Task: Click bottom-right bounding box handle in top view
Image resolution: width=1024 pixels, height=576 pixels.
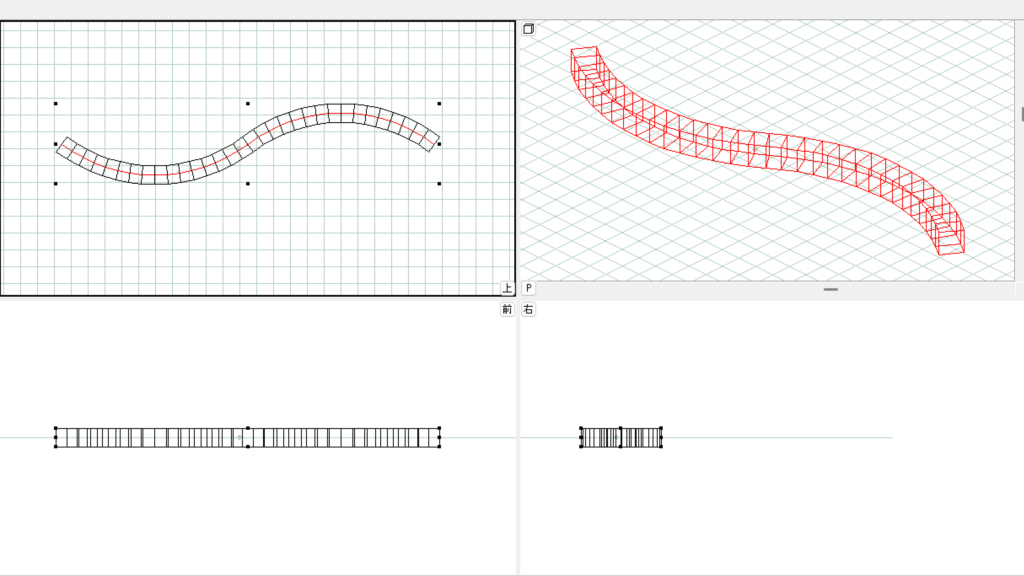Action: [439, 184]
